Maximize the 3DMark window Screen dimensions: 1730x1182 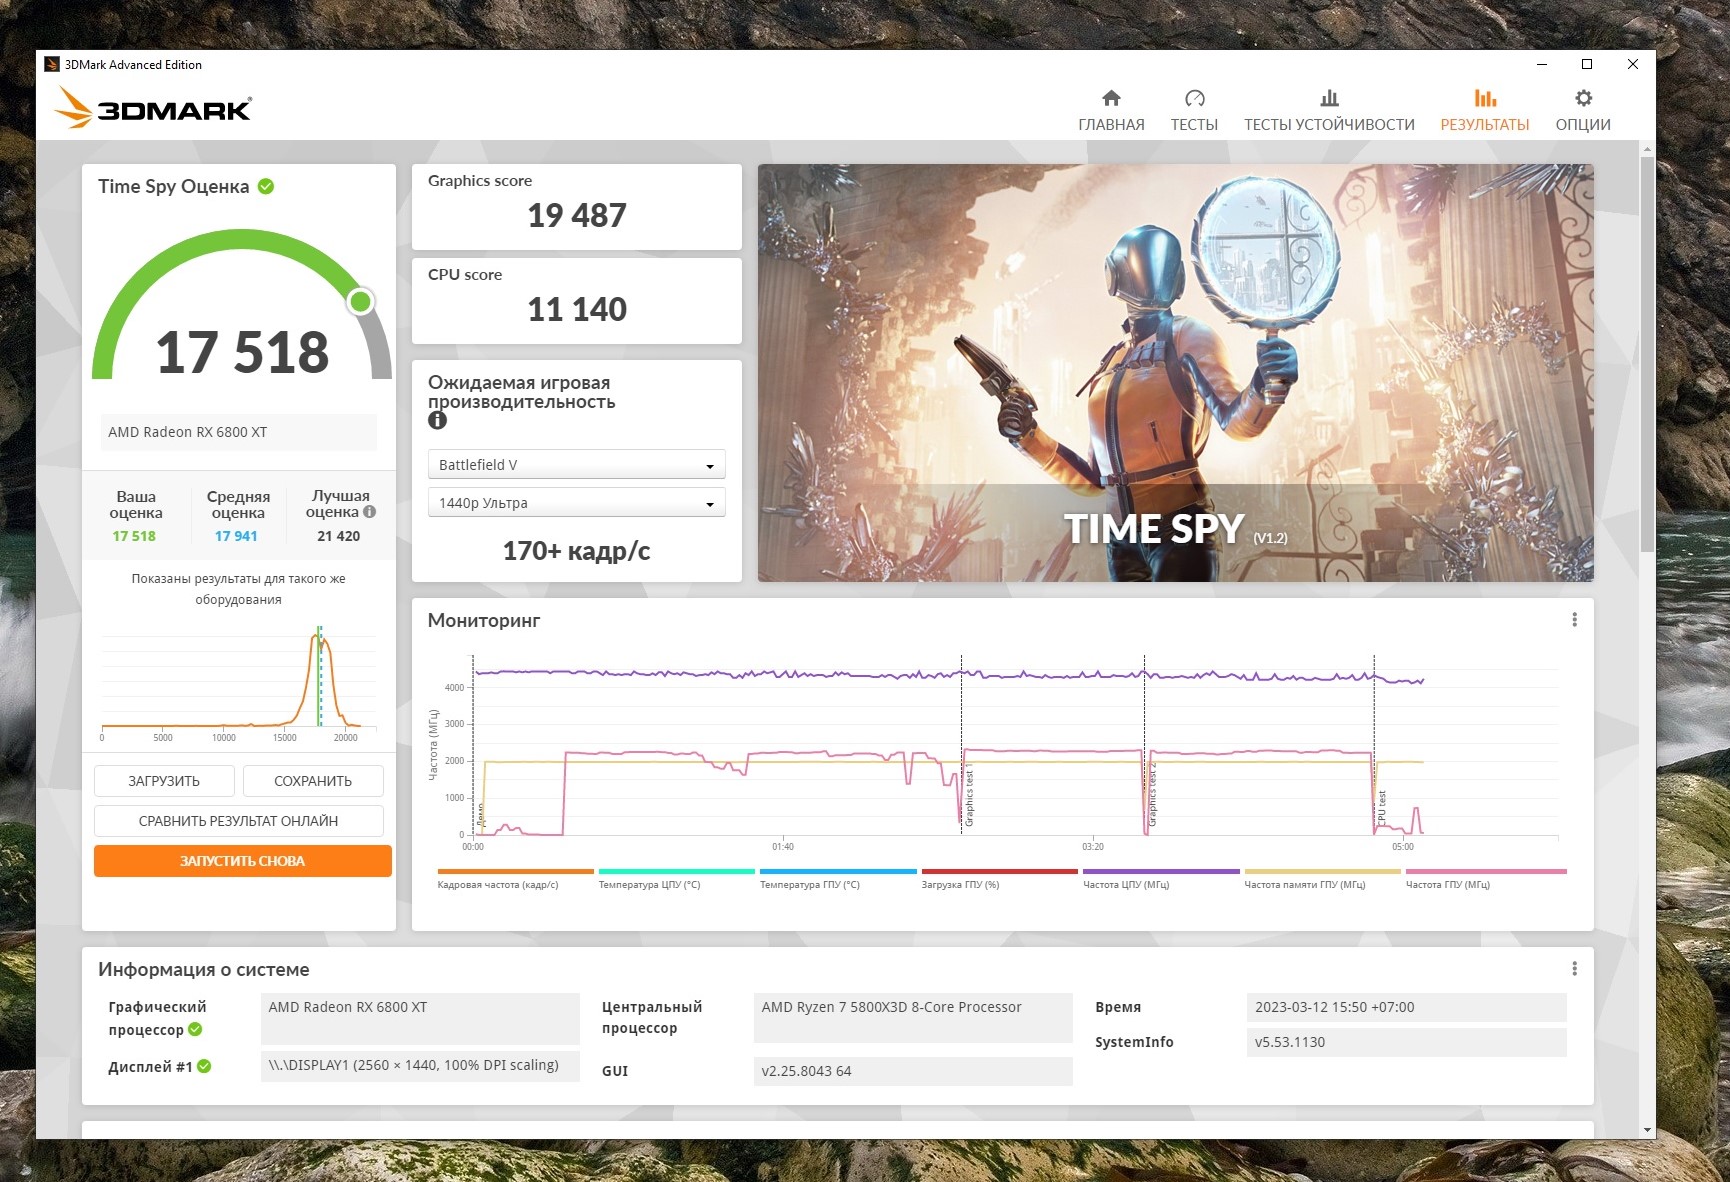1587,64
